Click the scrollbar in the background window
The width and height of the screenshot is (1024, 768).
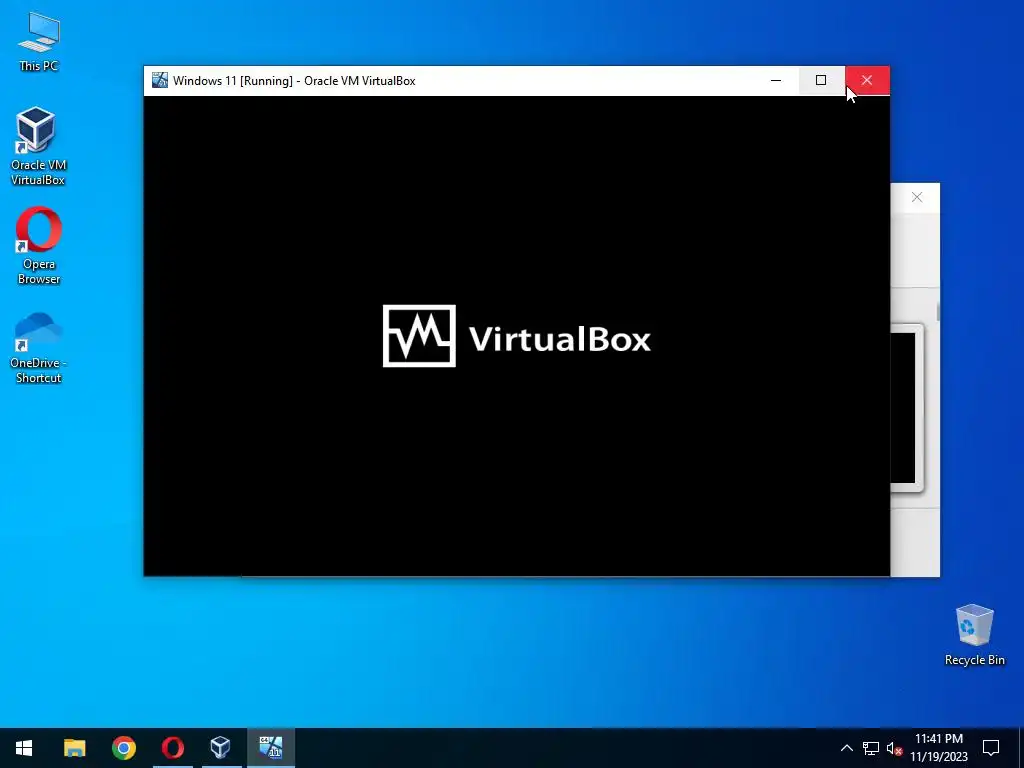(938, 312)
